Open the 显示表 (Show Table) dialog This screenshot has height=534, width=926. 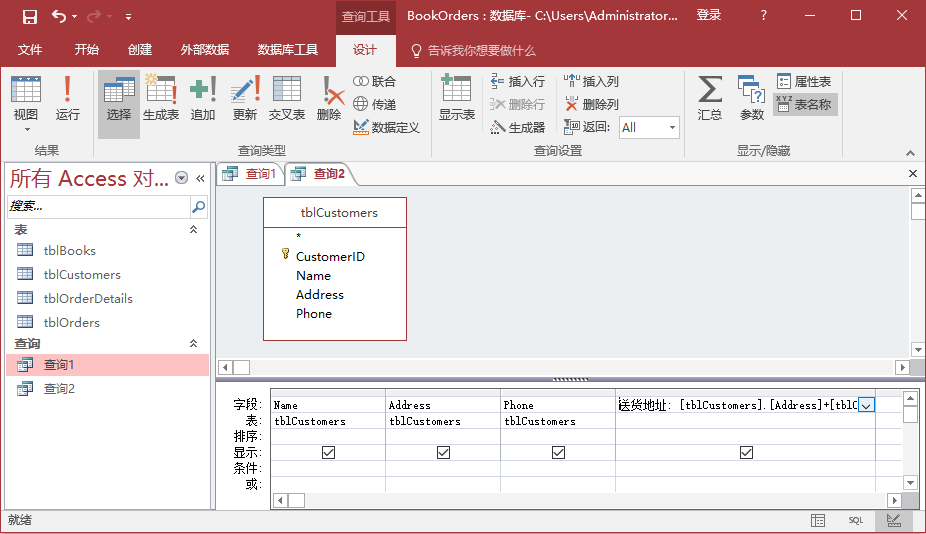(457, 99)
